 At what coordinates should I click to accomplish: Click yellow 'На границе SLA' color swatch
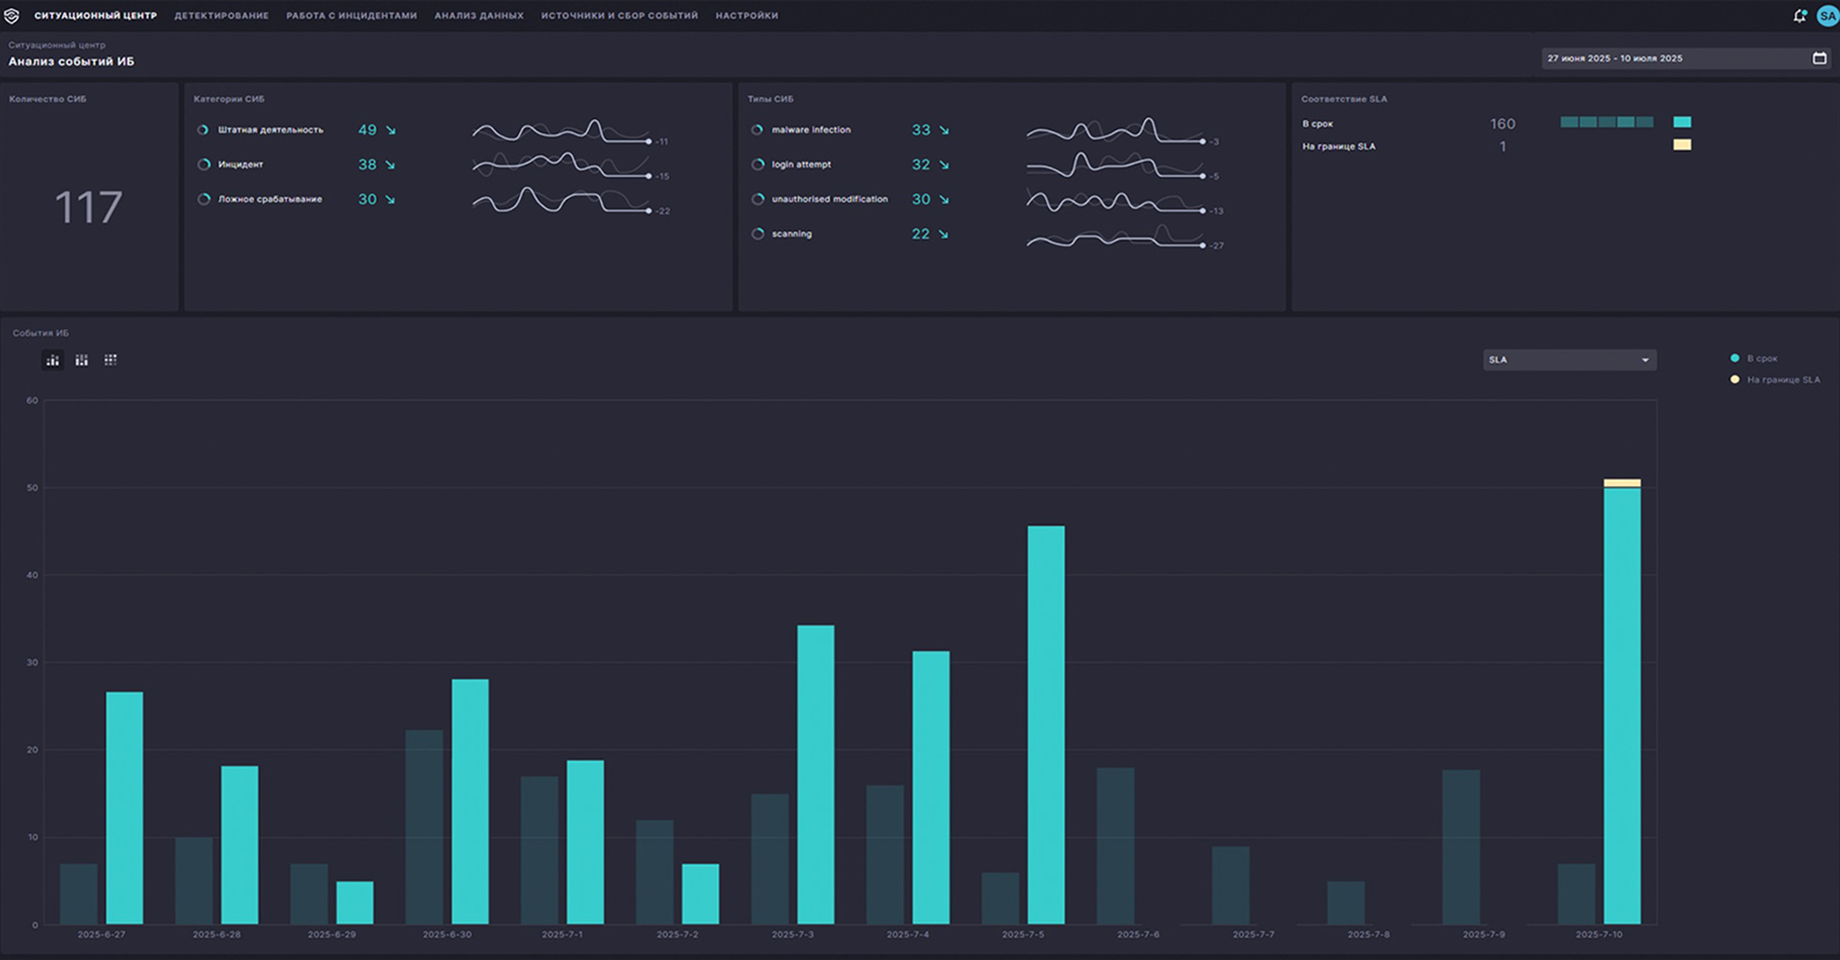[x=1682, y=145]
